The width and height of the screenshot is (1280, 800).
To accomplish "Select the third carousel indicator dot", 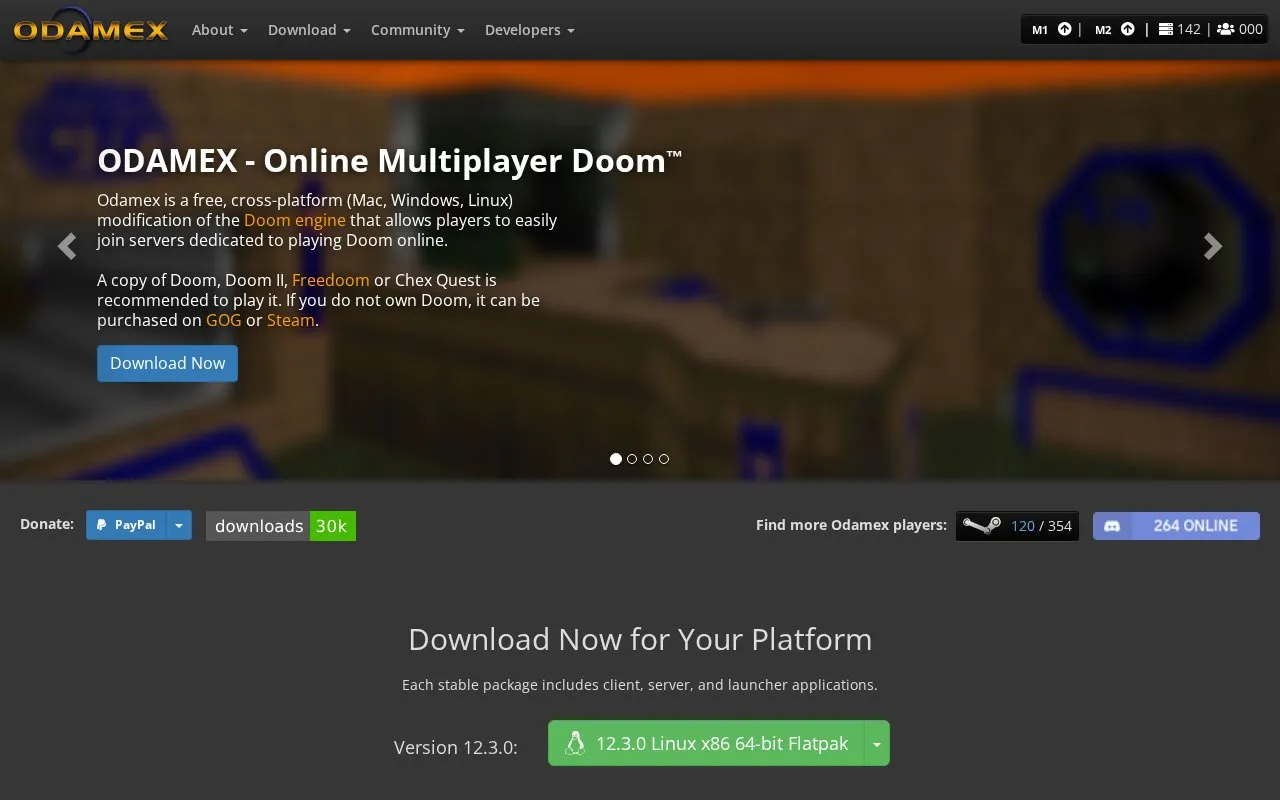I will (648, 459).
